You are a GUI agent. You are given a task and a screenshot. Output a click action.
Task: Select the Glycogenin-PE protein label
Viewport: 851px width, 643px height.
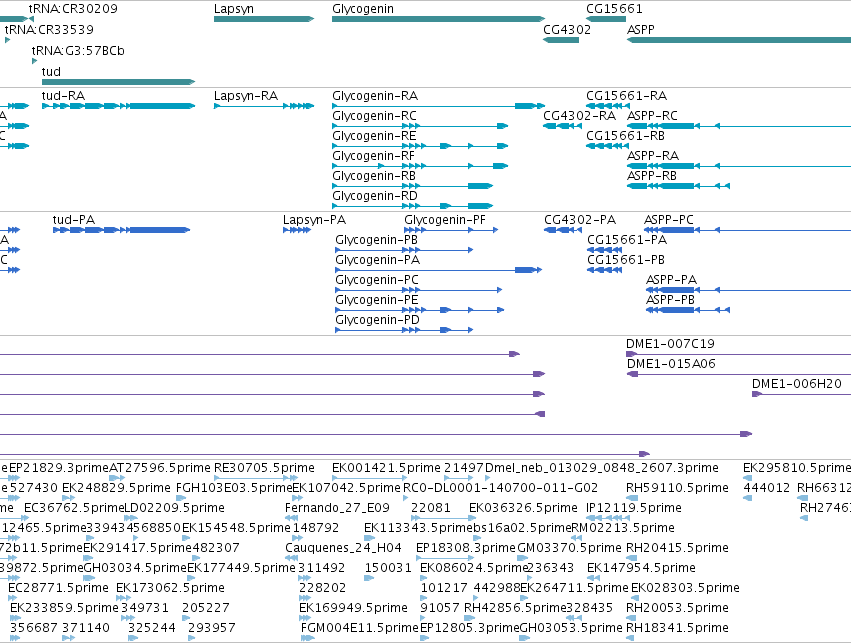click(x=377, y=300)
